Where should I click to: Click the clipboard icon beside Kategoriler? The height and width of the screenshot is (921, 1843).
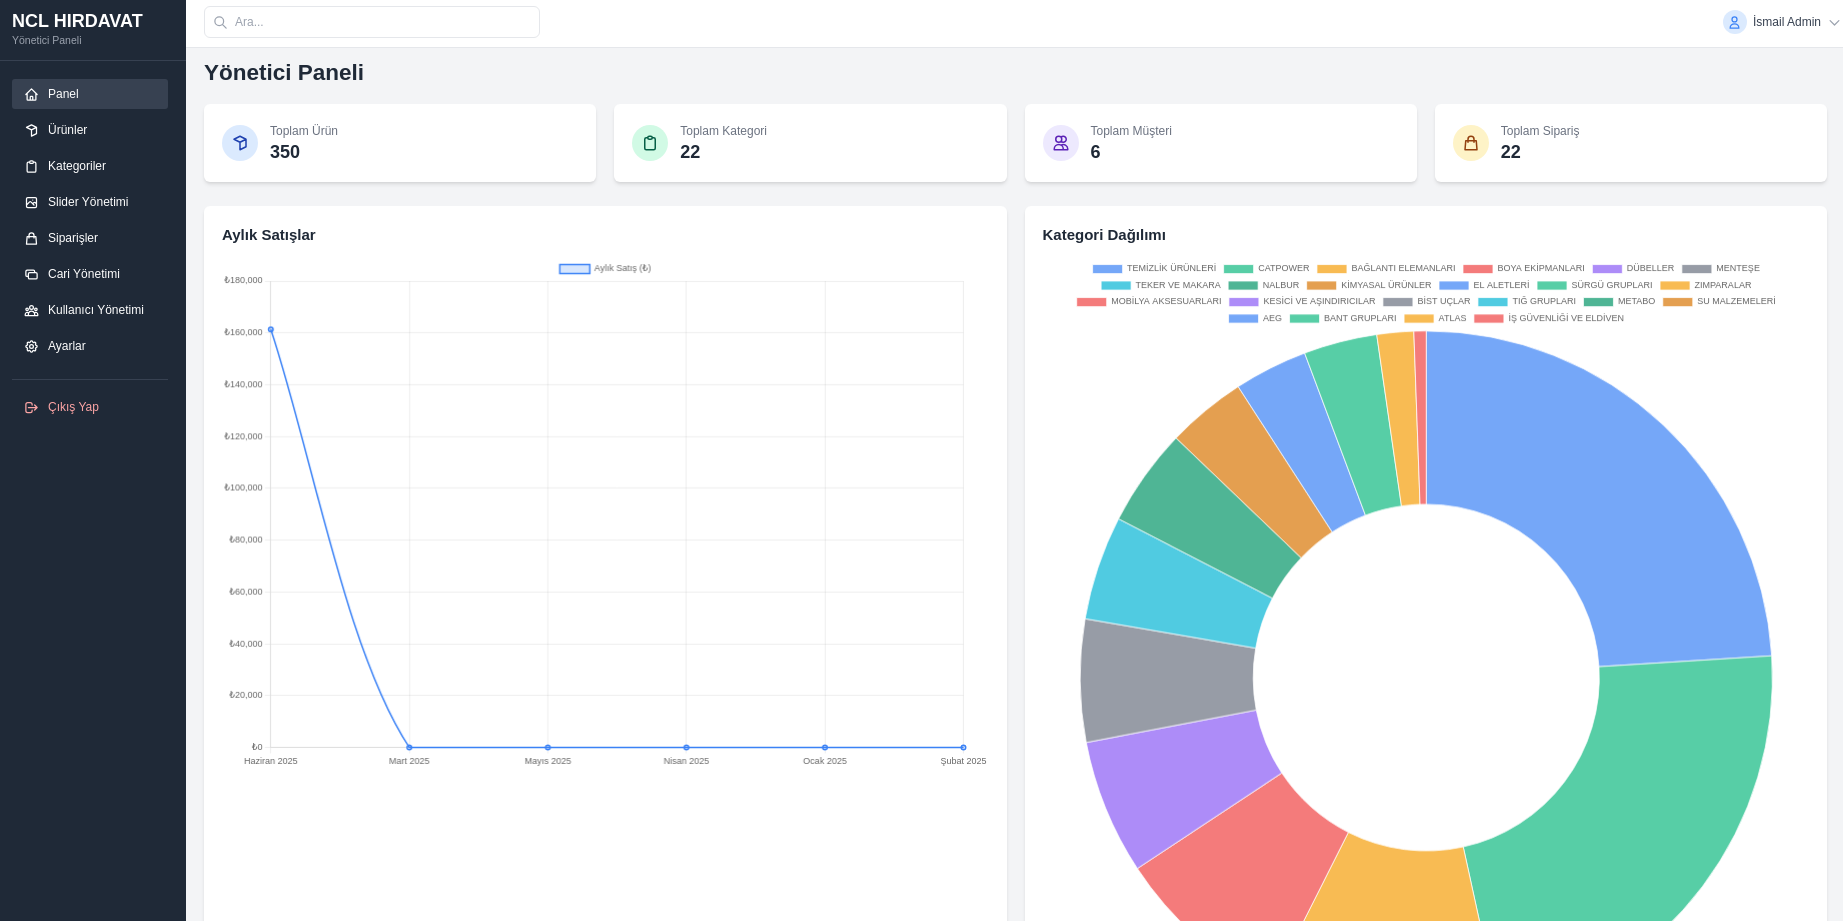pyautogui.click(x=31, y=166)
